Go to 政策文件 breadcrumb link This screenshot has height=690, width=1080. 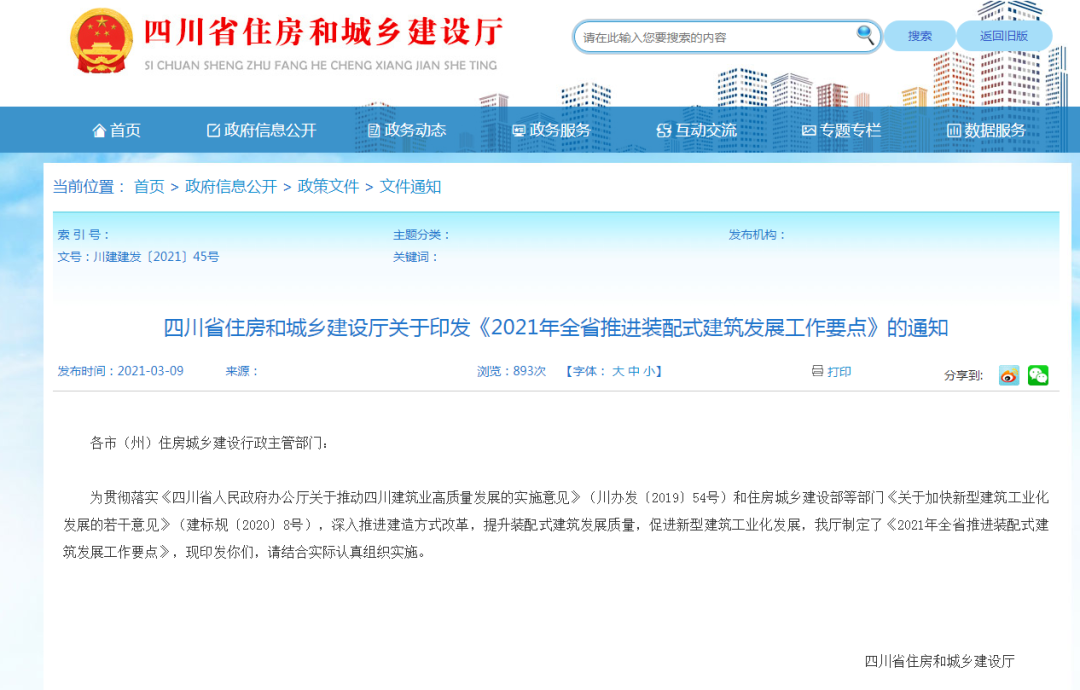coord(328,187)
